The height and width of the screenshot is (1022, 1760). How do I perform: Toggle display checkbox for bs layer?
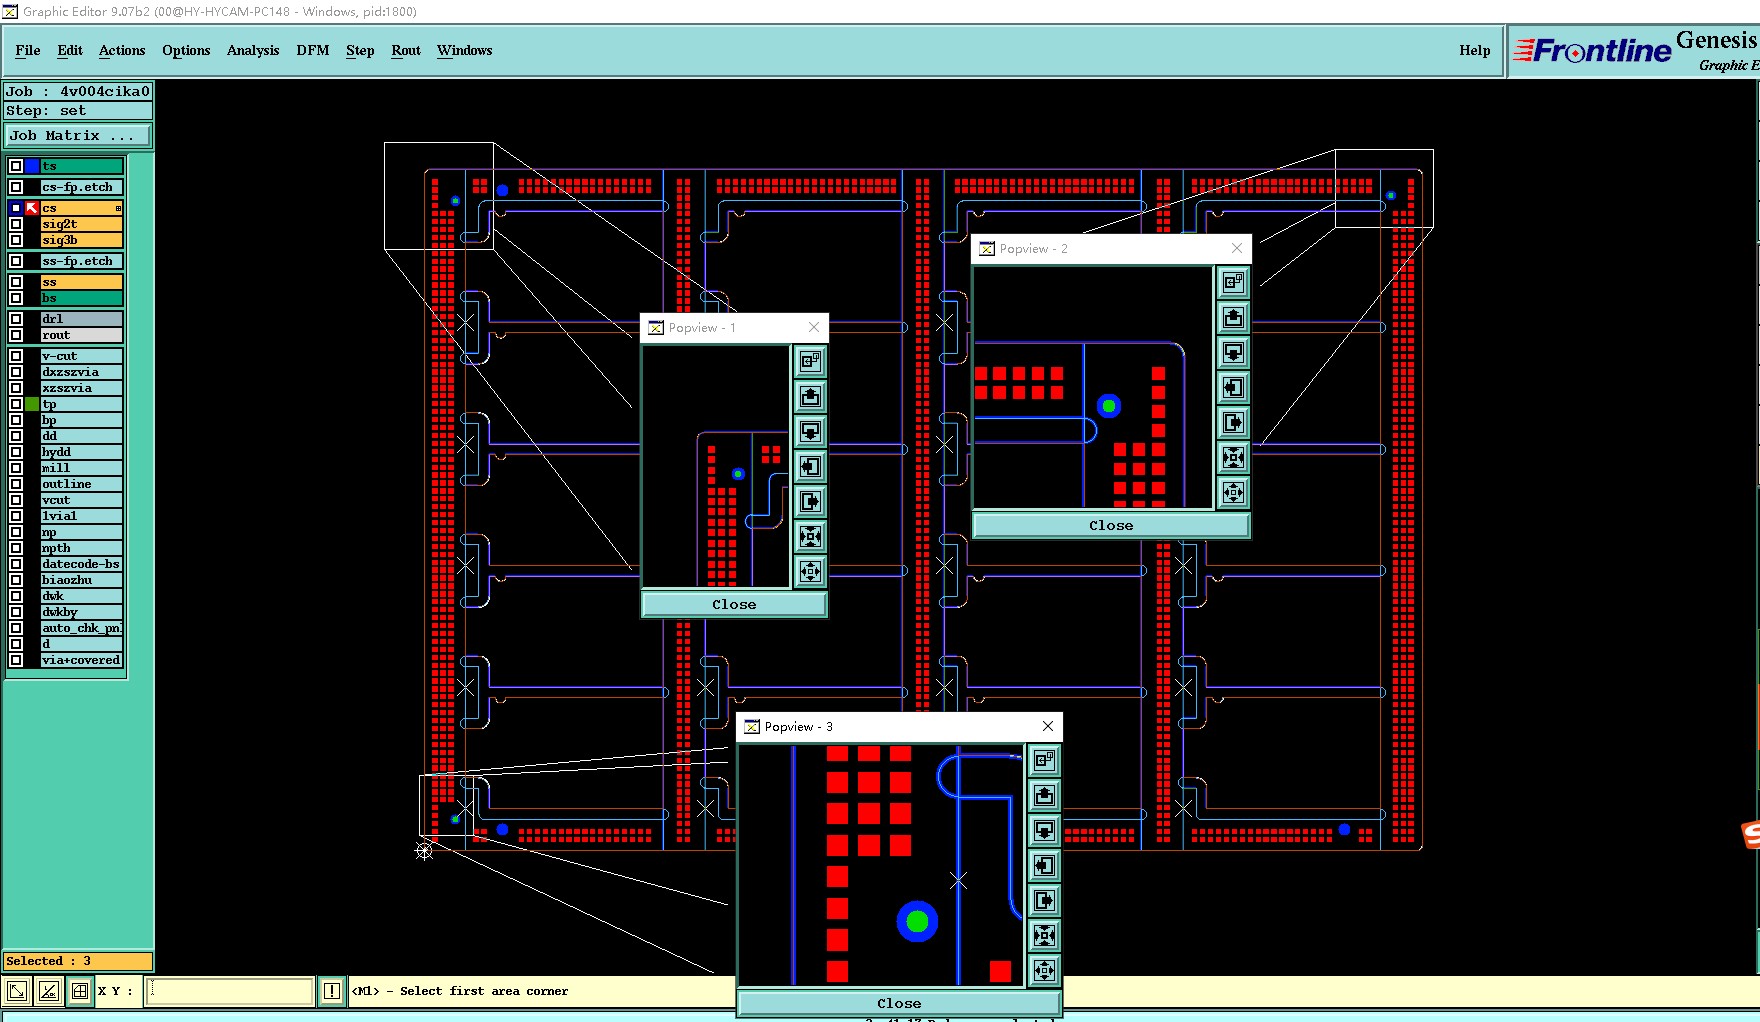click(x=16, y=298)
